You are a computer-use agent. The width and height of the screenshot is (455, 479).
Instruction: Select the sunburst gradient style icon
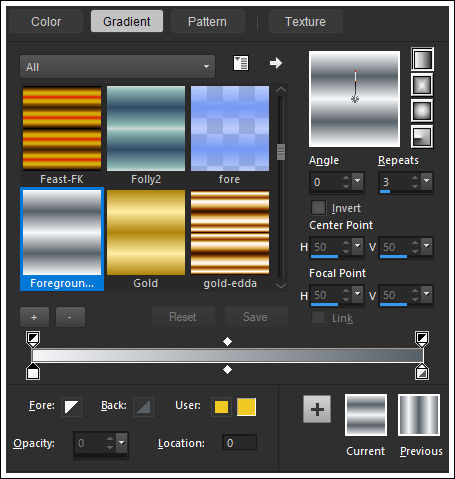422,111
